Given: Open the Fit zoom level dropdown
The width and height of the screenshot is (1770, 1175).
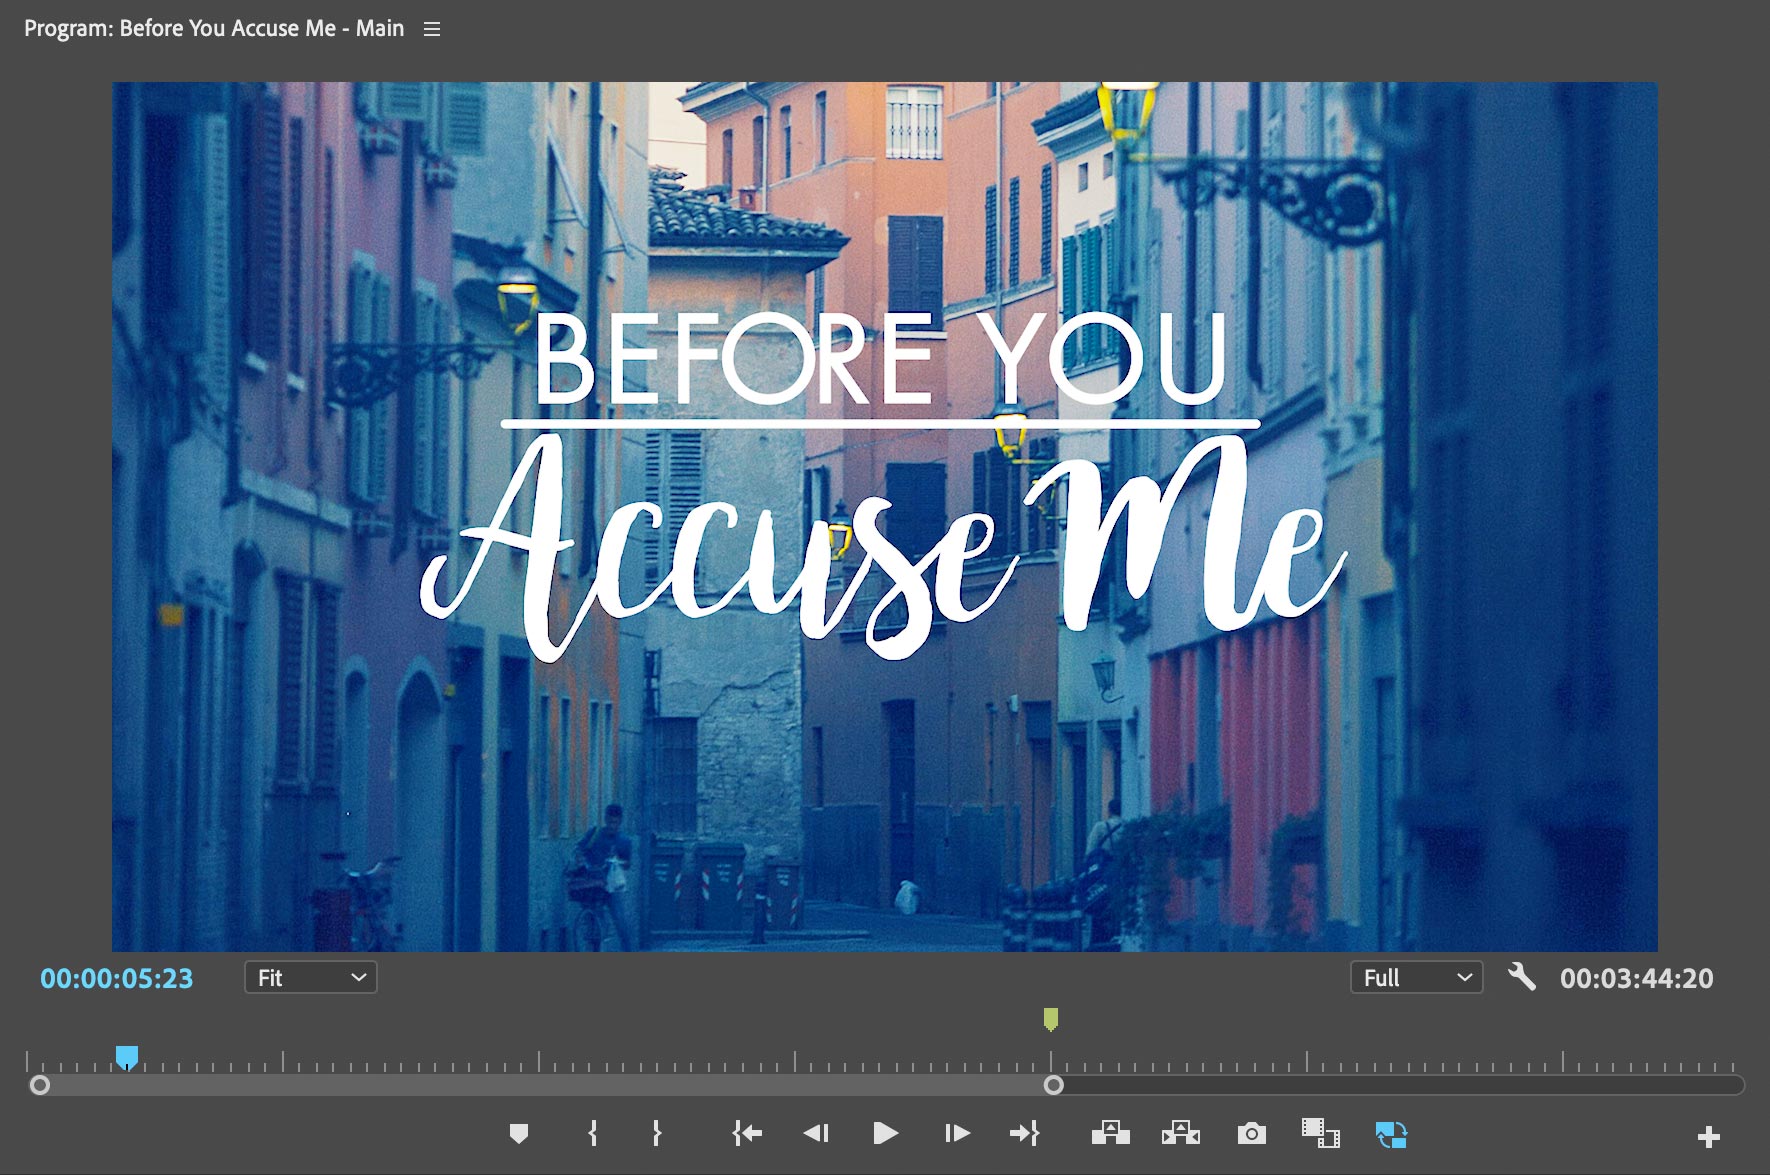Looking at the screenshot, I should coord(310,977).
